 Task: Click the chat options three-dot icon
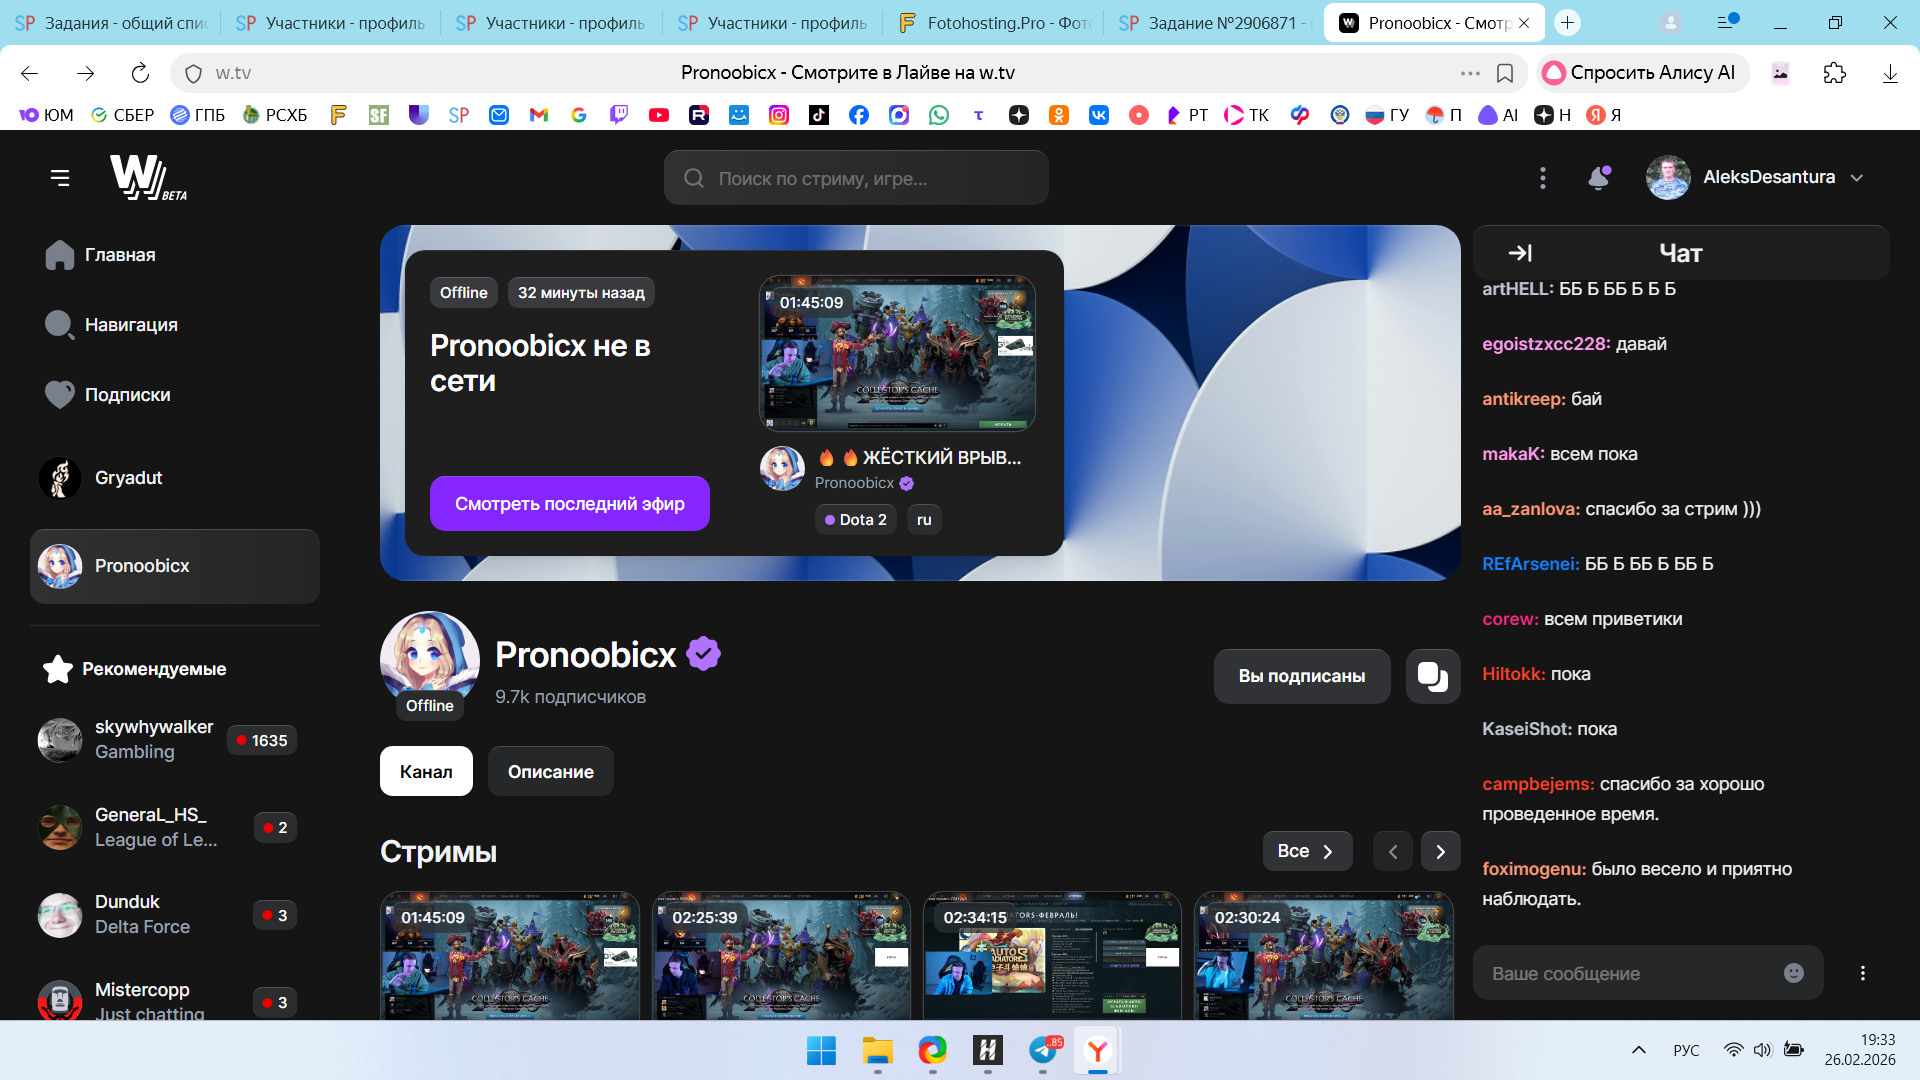pyautogui.click(x=1862, y=973)
